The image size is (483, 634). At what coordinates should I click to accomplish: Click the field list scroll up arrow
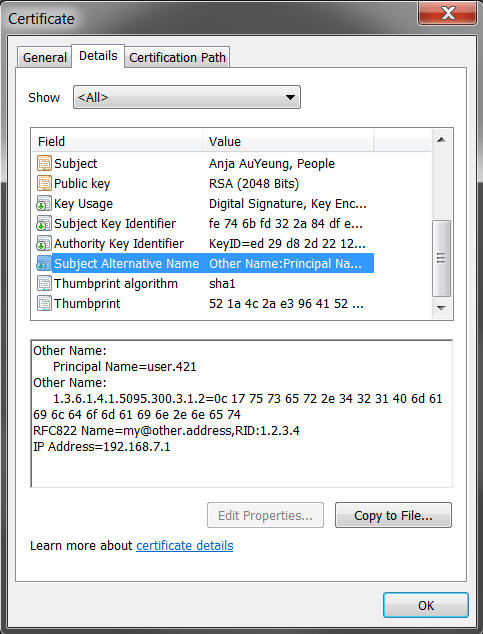pos(441,140)
